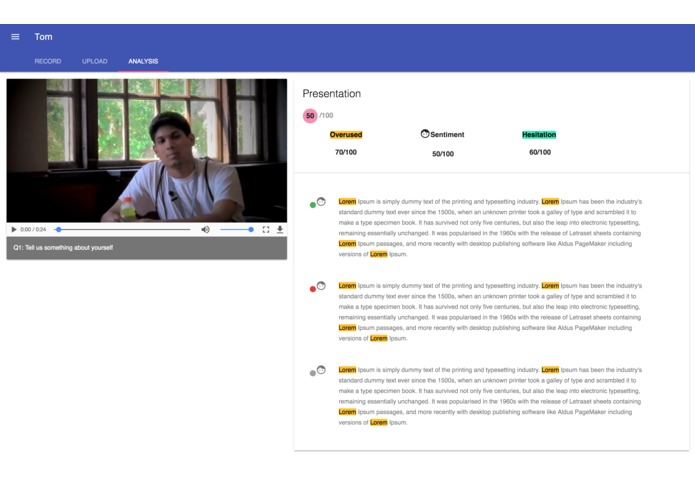This screenshot has width=695, height=494.
Task: Click the green sentiment dot
Action: pos(312,205)
